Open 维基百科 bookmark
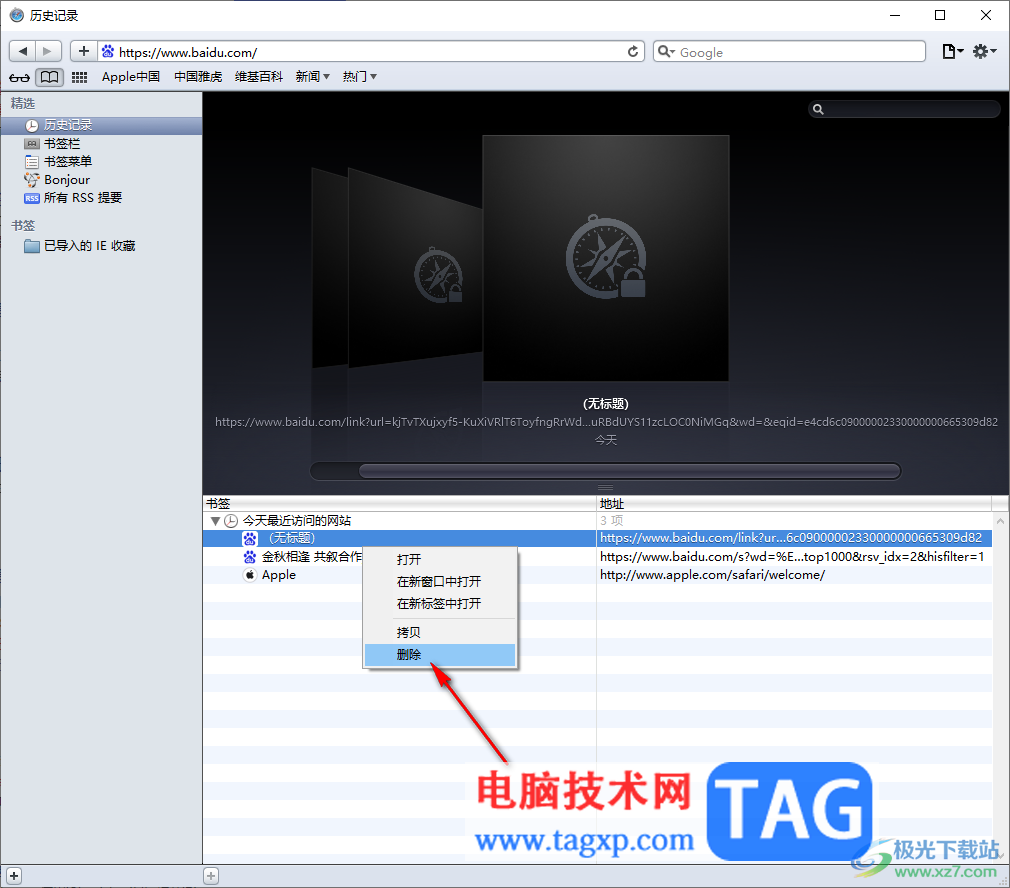This screenshot has width=1010, height=888. 258,77
